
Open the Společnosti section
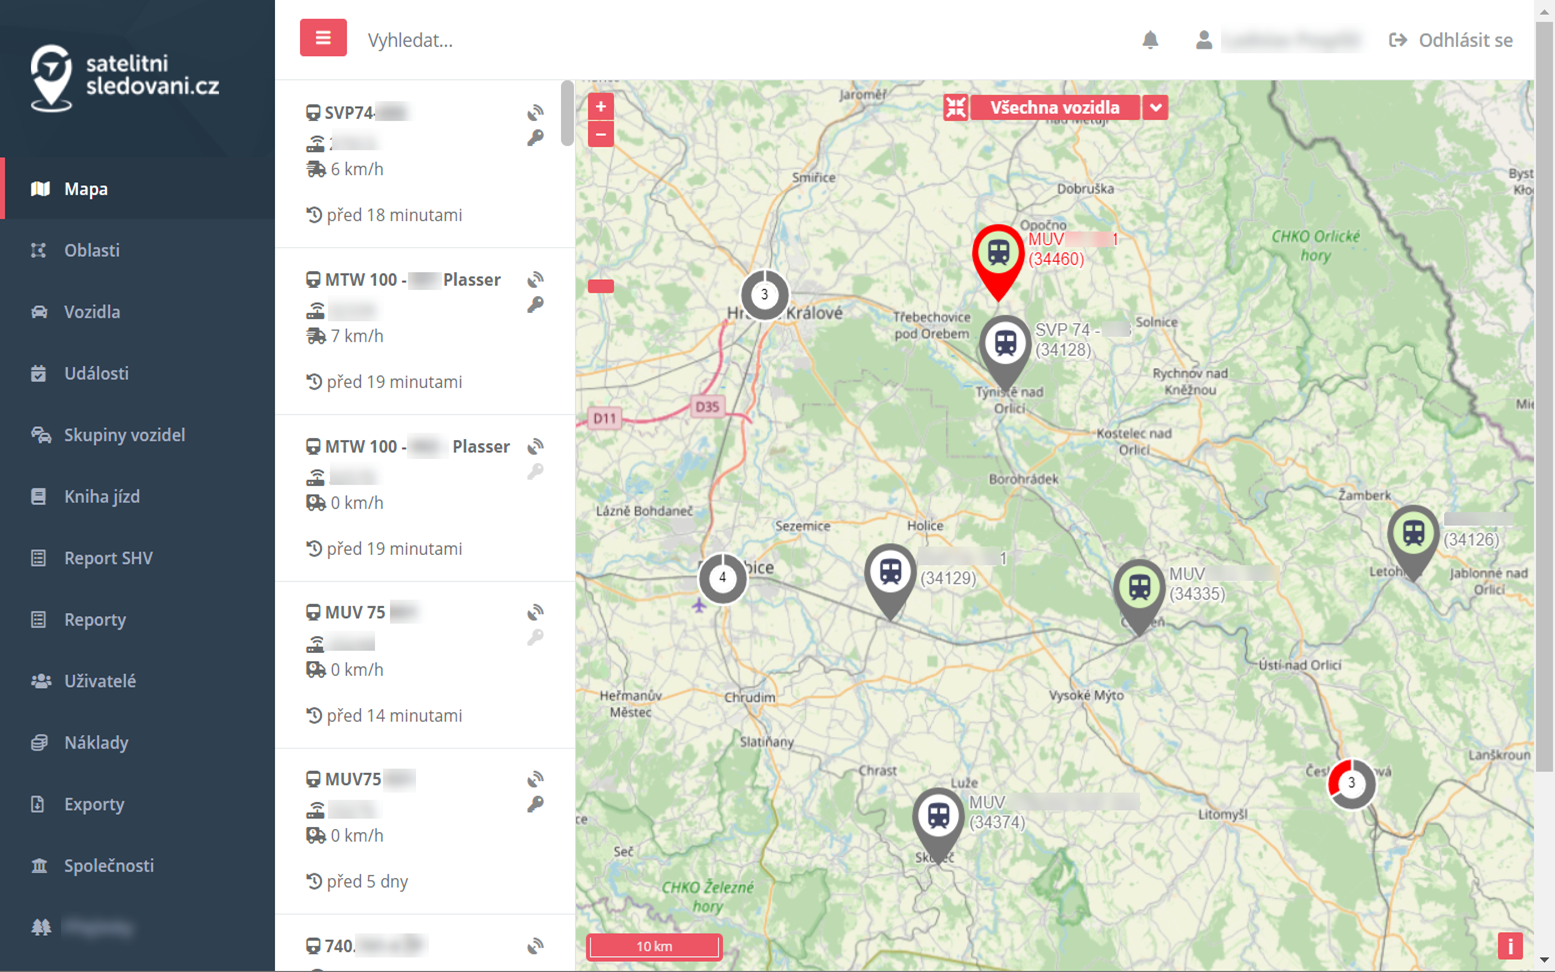[x=138, y=865]
